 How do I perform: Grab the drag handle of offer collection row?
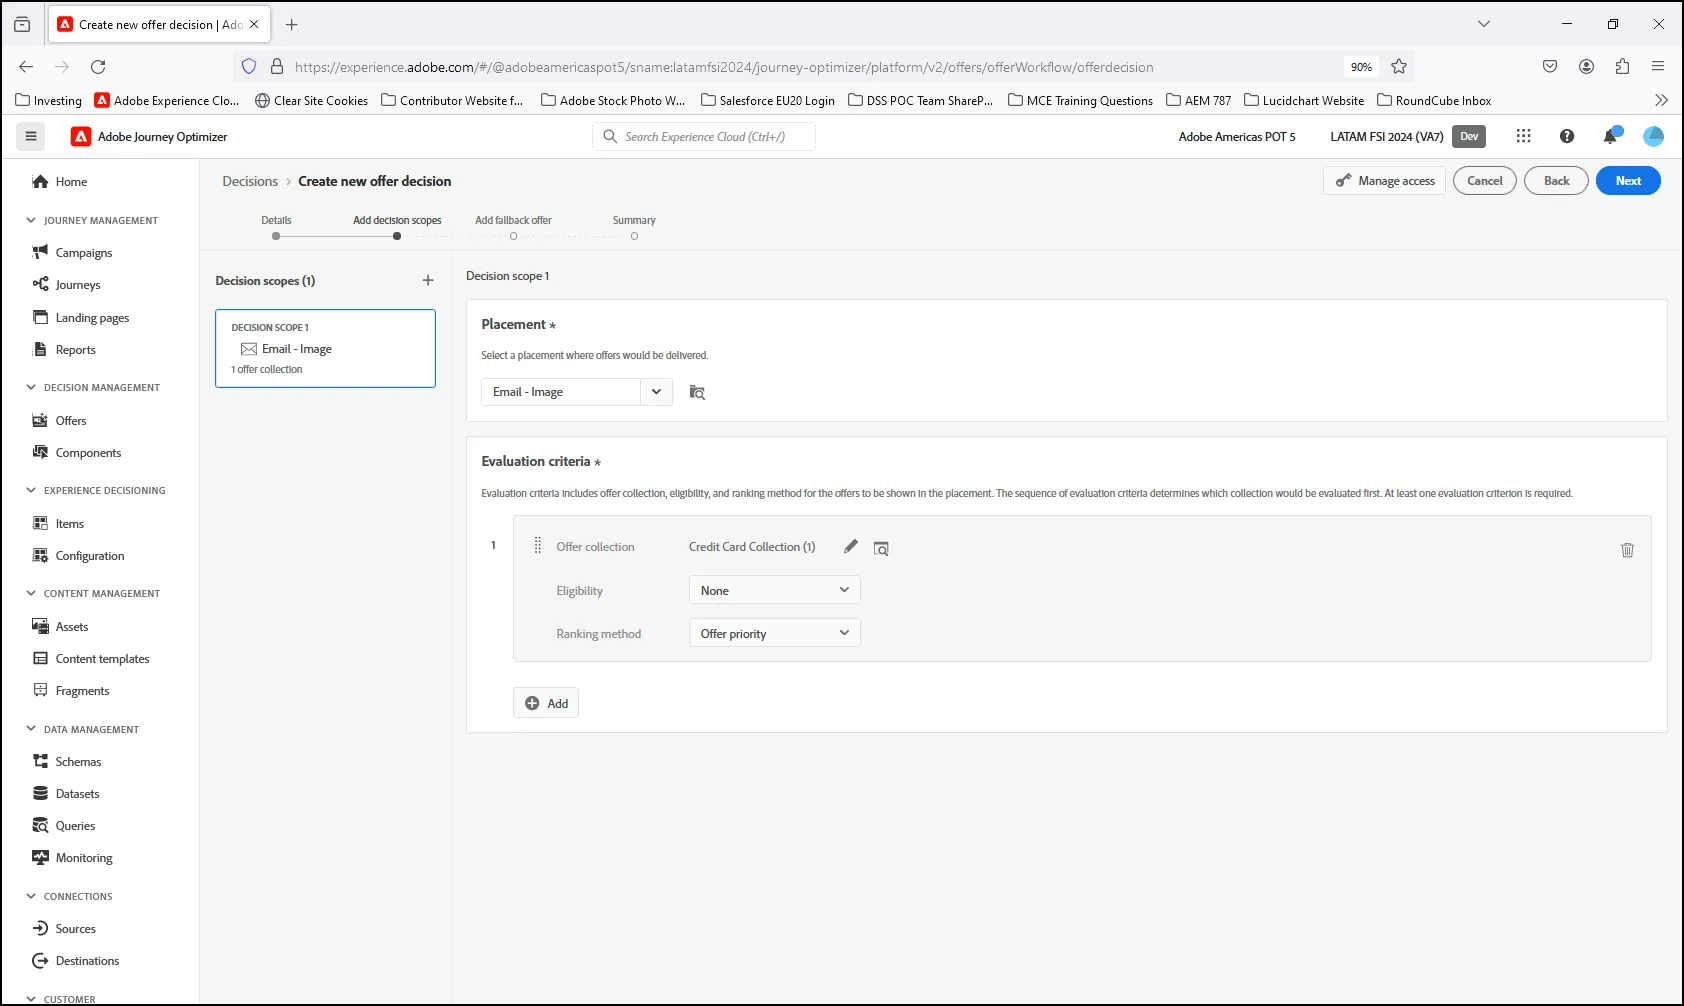coord(538,546)
